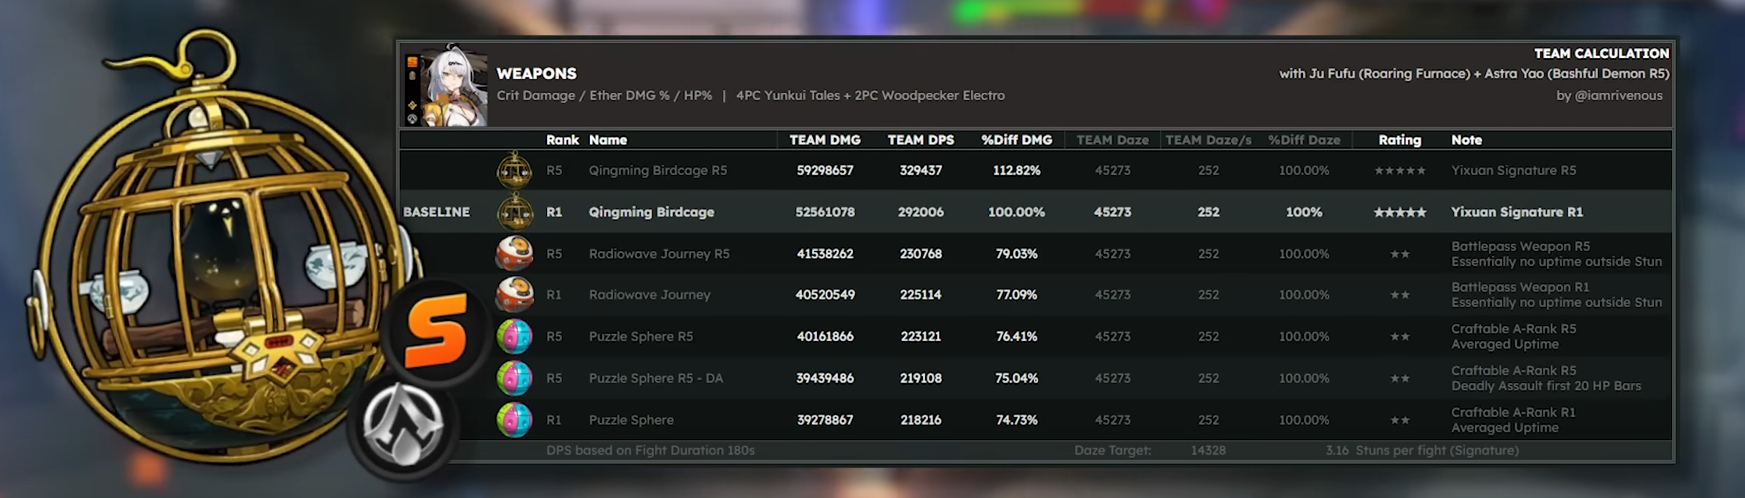The height and width of the screenshot is (498, 1745).
Task: Click the Yixuan character portrait
Action: [453, 86]
